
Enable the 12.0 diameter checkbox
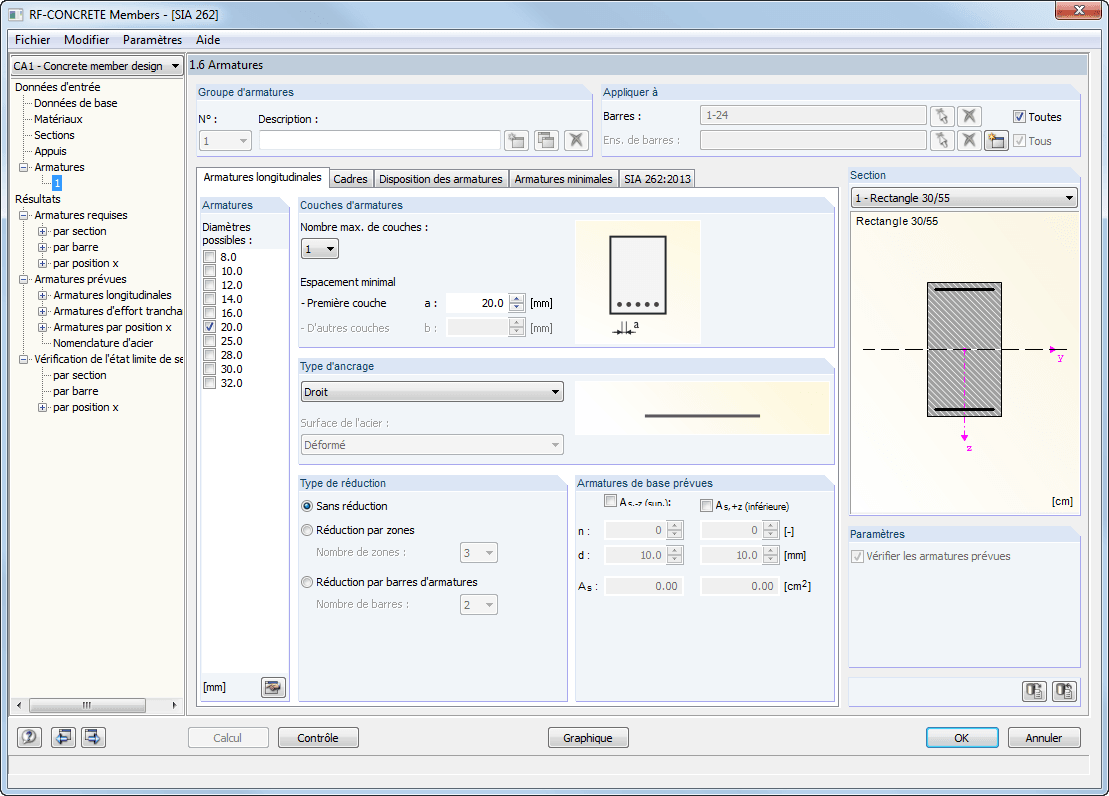209,284
